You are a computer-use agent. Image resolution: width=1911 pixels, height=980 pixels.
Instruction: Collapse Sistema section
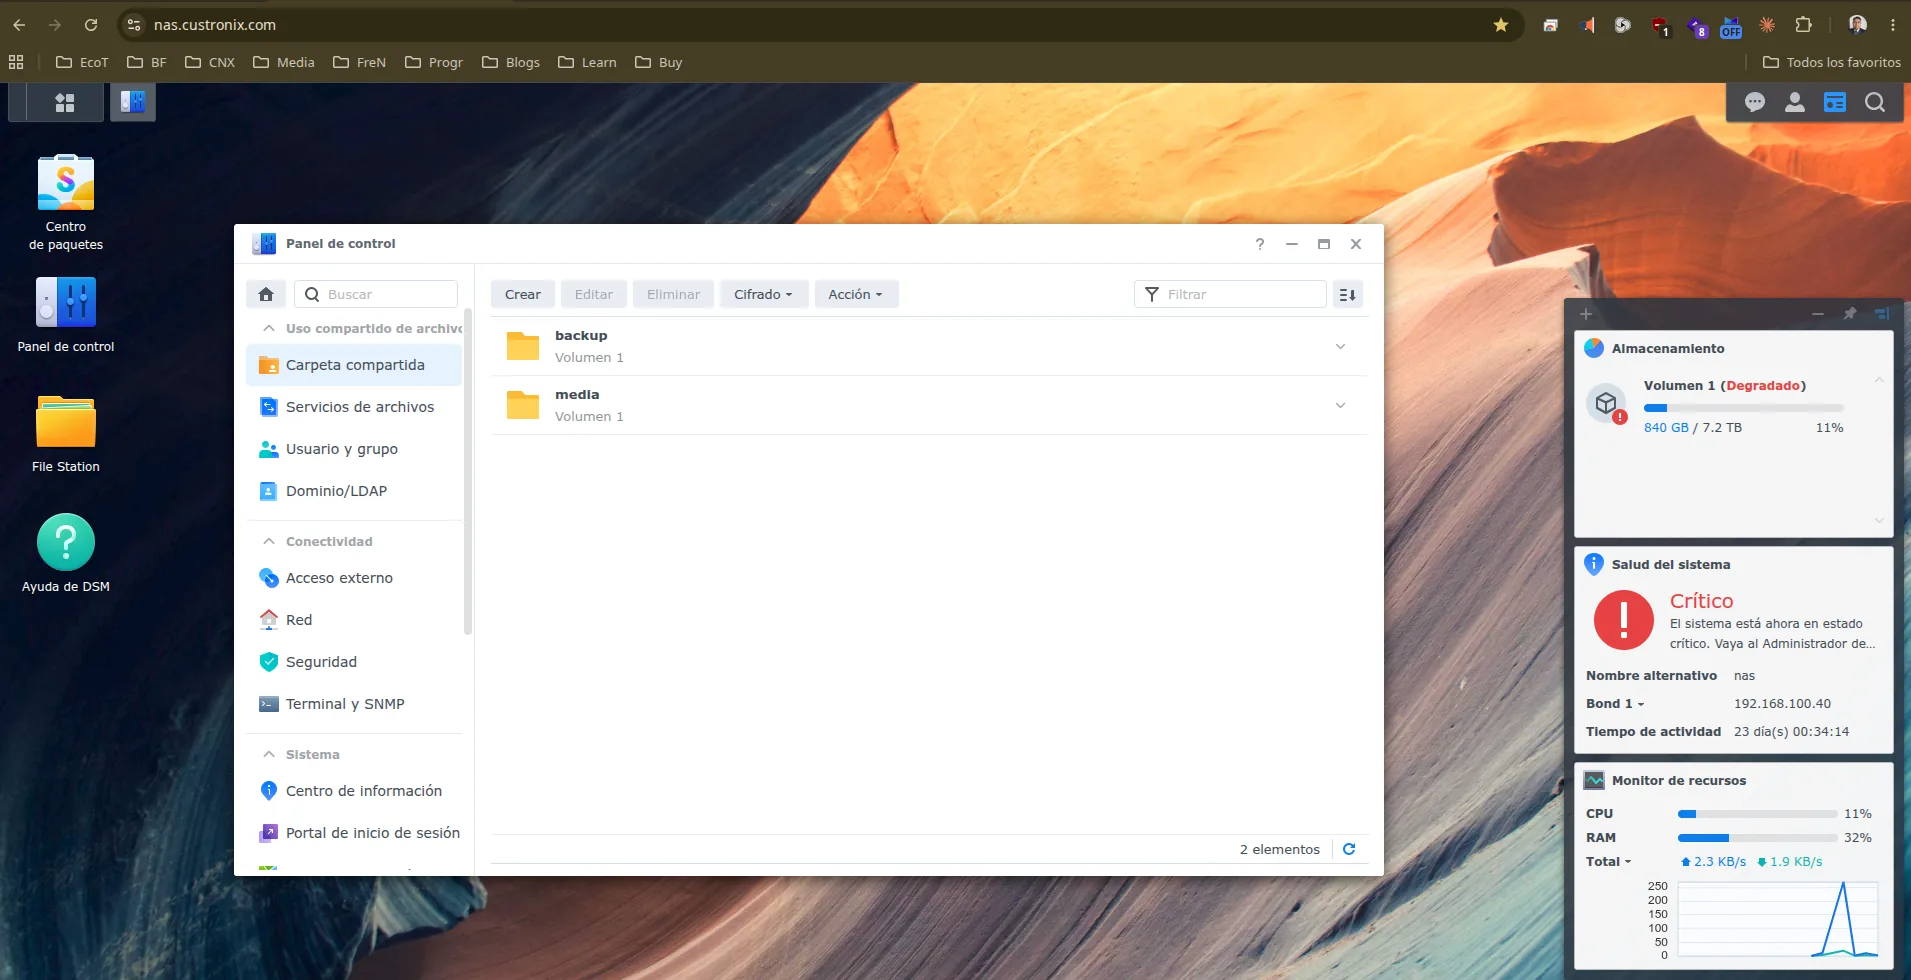[x=268, y=754]
